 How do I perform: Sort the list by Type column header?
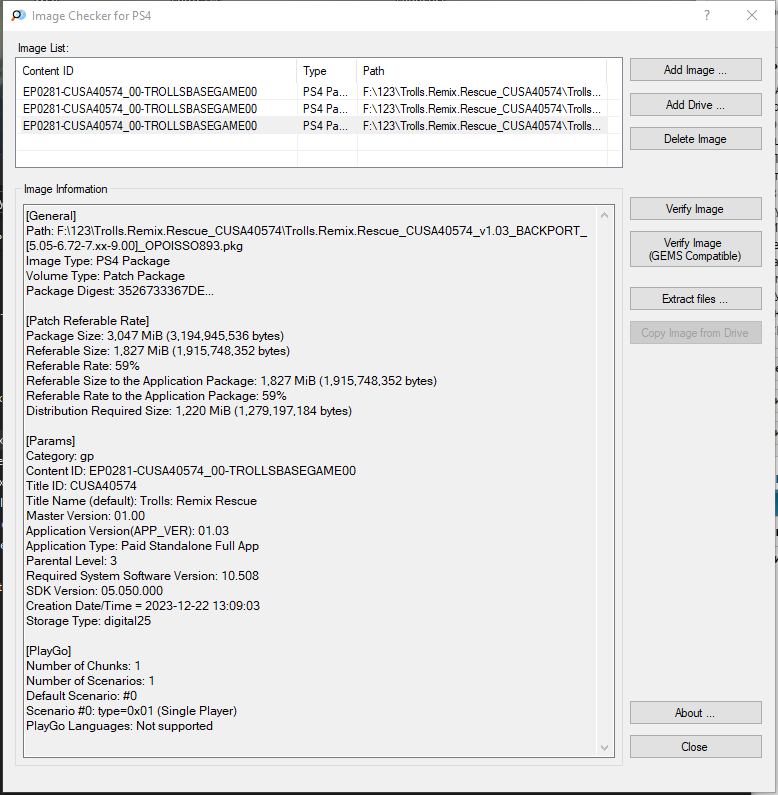pos(327,70)
